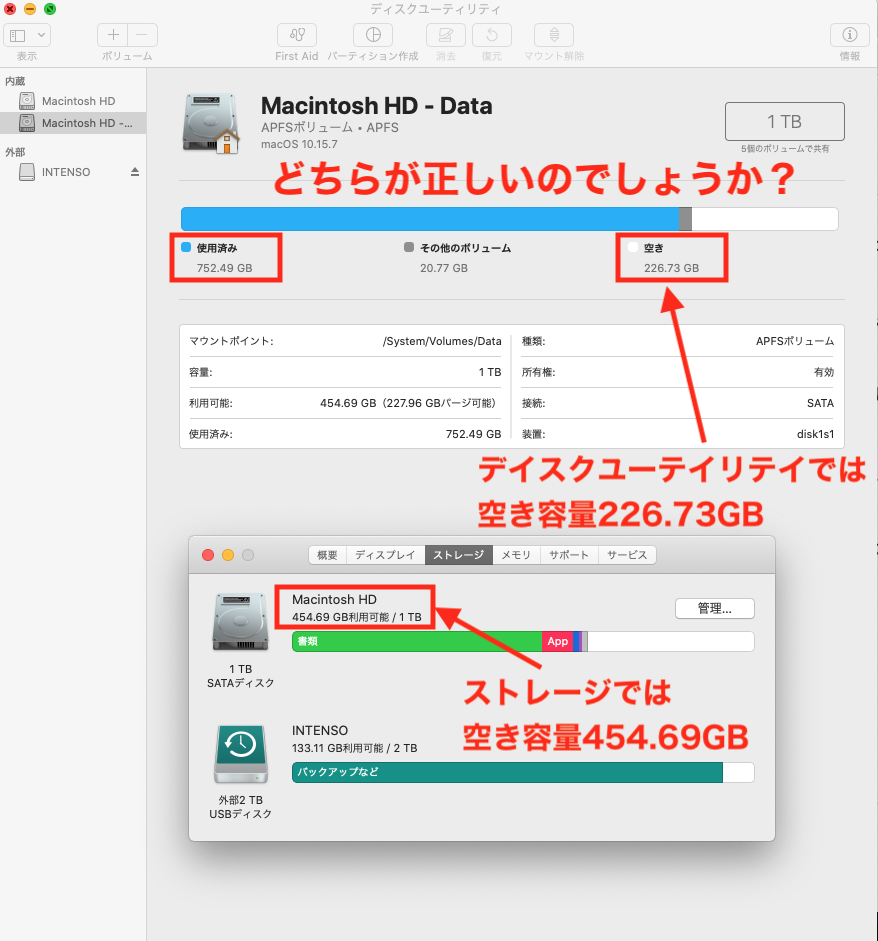Image resolution: width=878 pixels, height=941 pixels.
Task: Click the white 空き legend swatch
Action: click(x=633, y=247)
